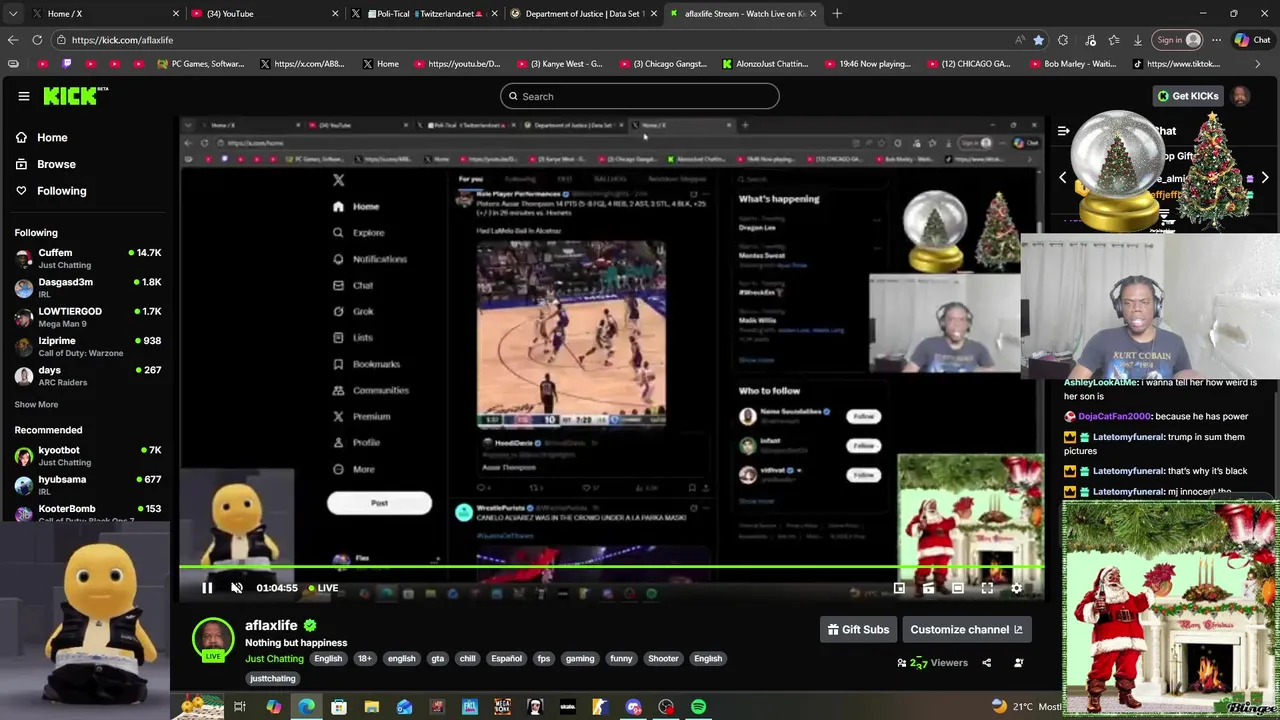1280x720 pixels.
Task: Open a new browser tab
Action: tap(837, 14)
